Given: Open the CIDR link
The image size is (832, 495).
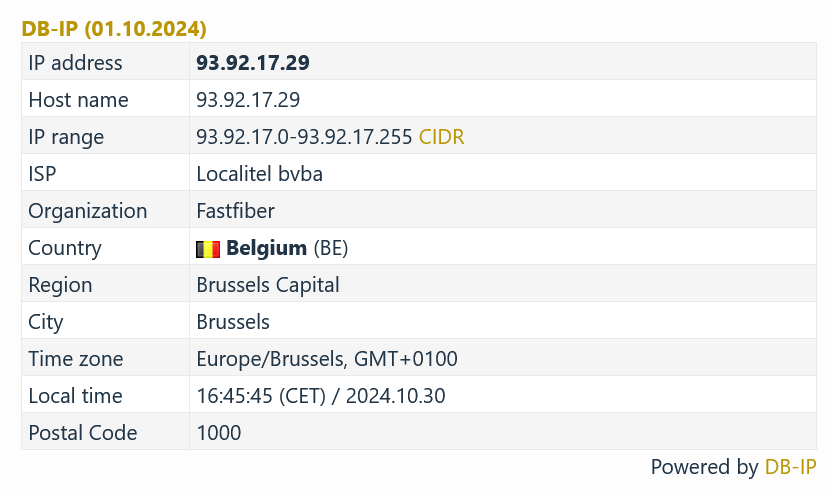Looking at the screenshot, I should point(442,137).
